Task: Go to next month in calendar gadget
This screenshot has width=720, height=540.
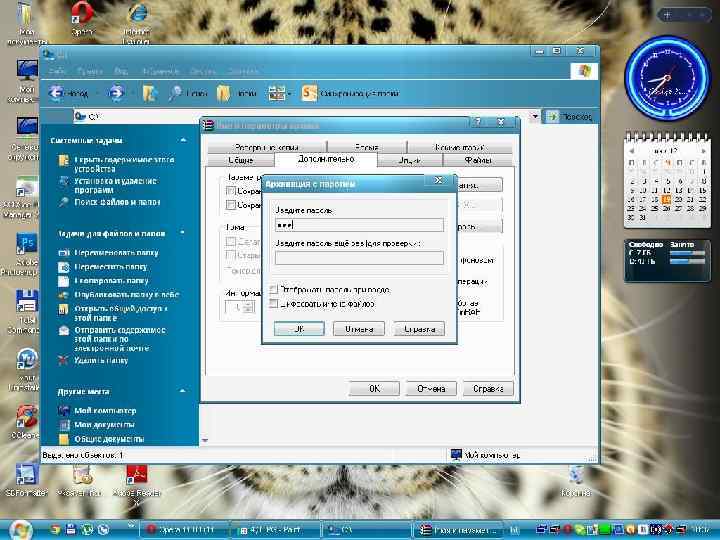Action: [703, 151]
